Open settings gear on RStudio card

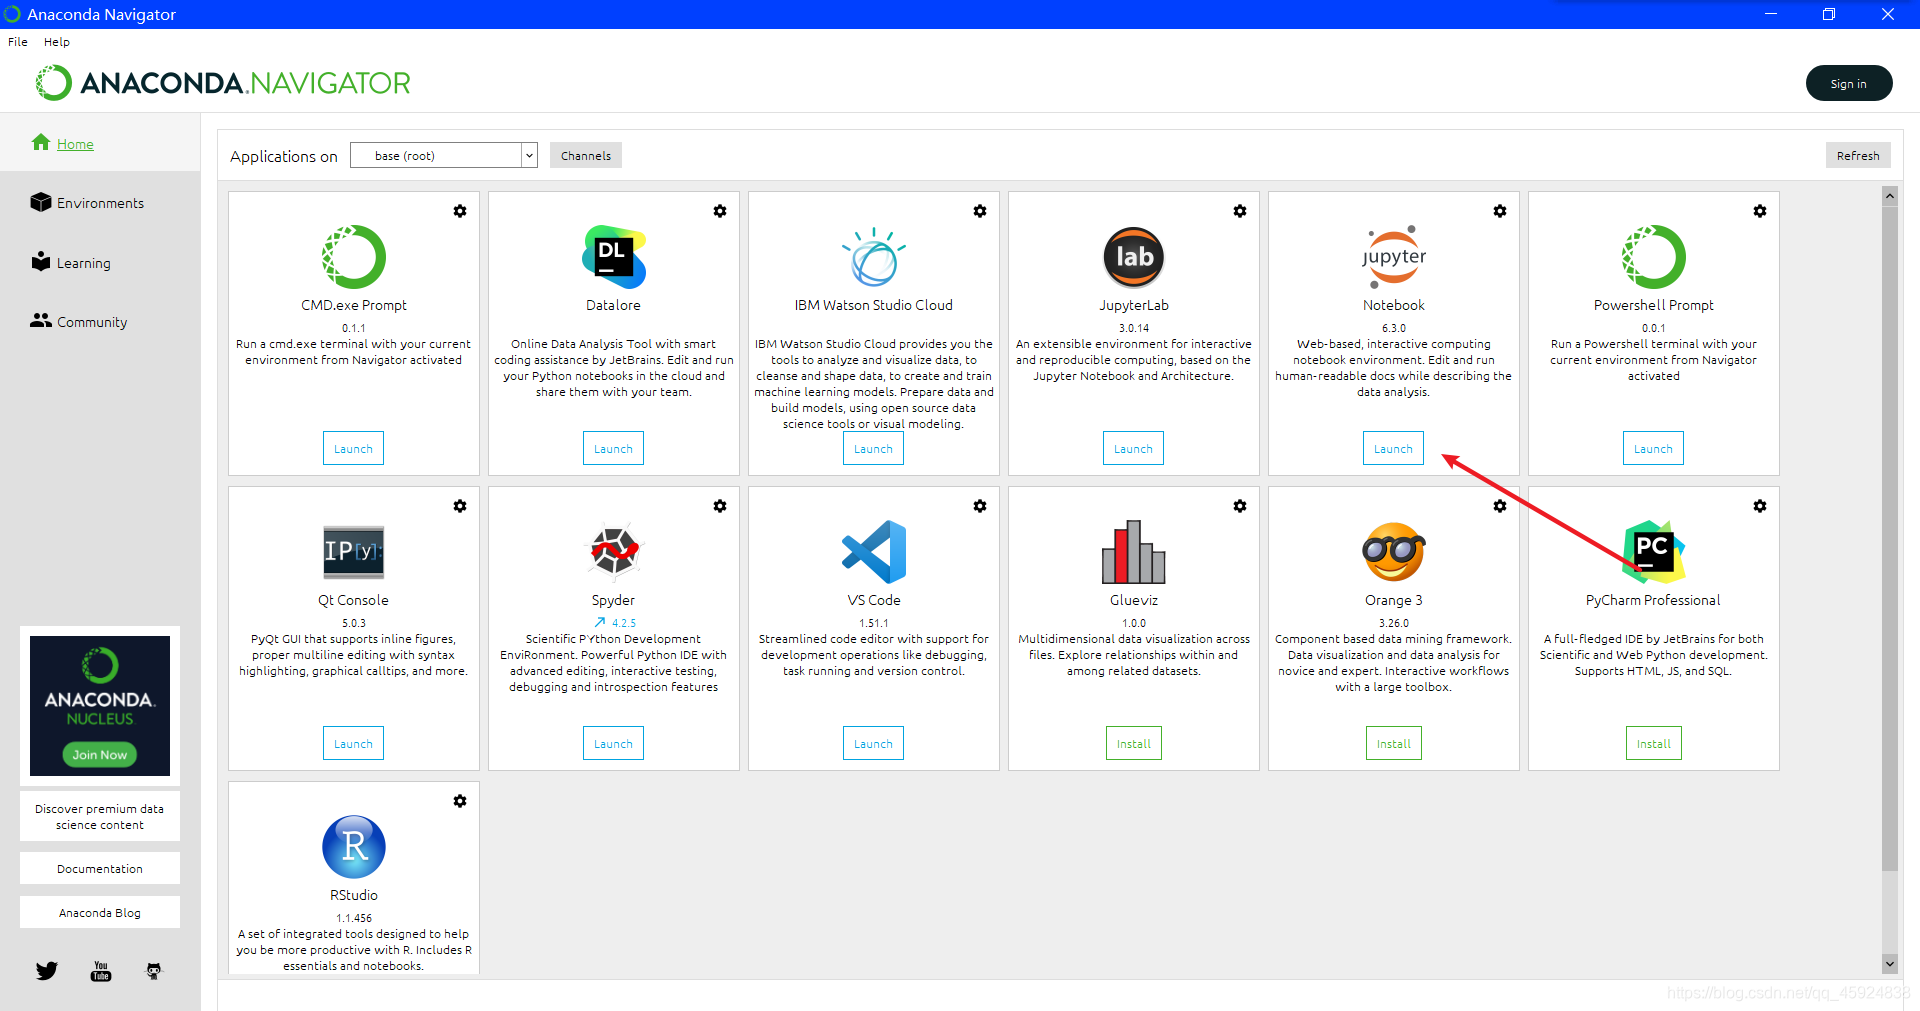click(460, 801)
